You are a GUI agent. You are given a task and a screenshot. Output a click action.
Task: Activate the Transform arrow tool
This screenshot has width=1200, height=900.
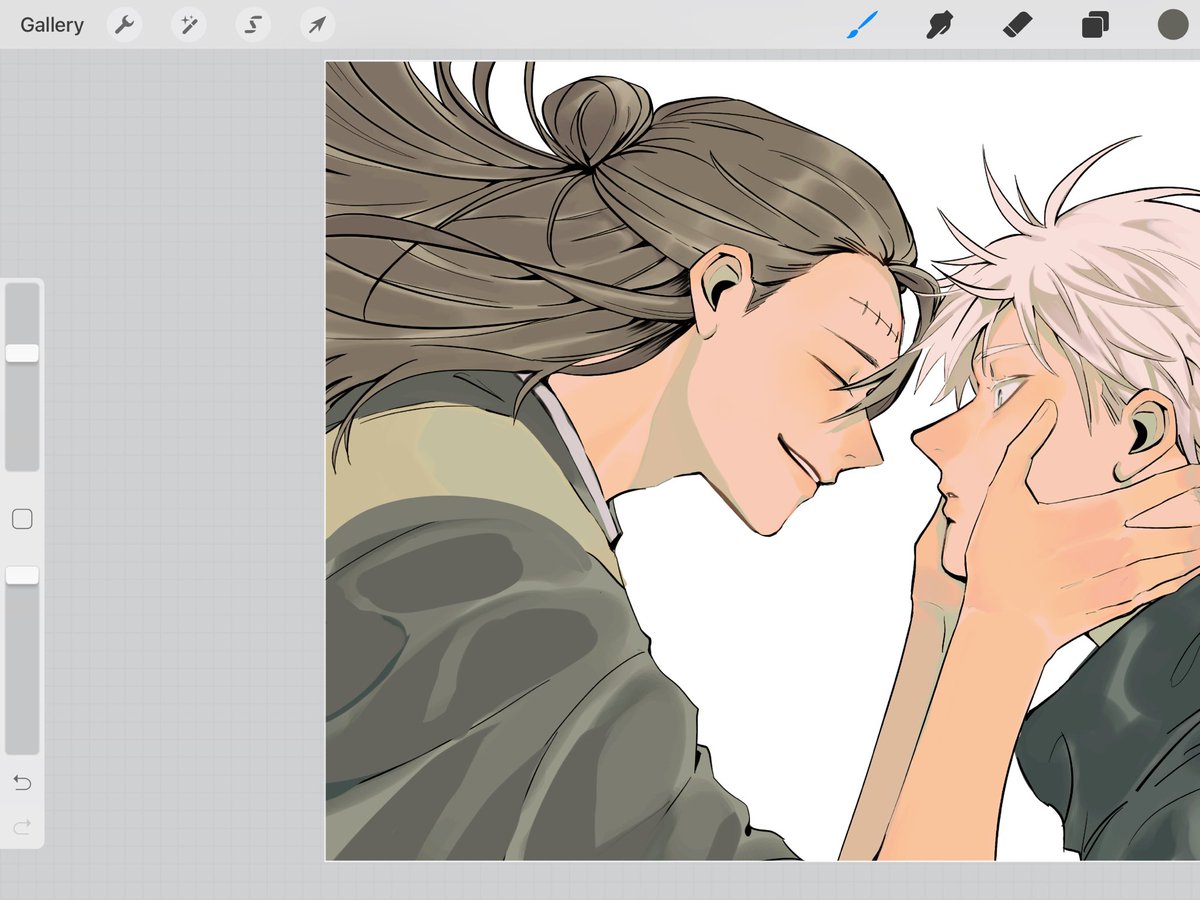(x=317, y=25)
